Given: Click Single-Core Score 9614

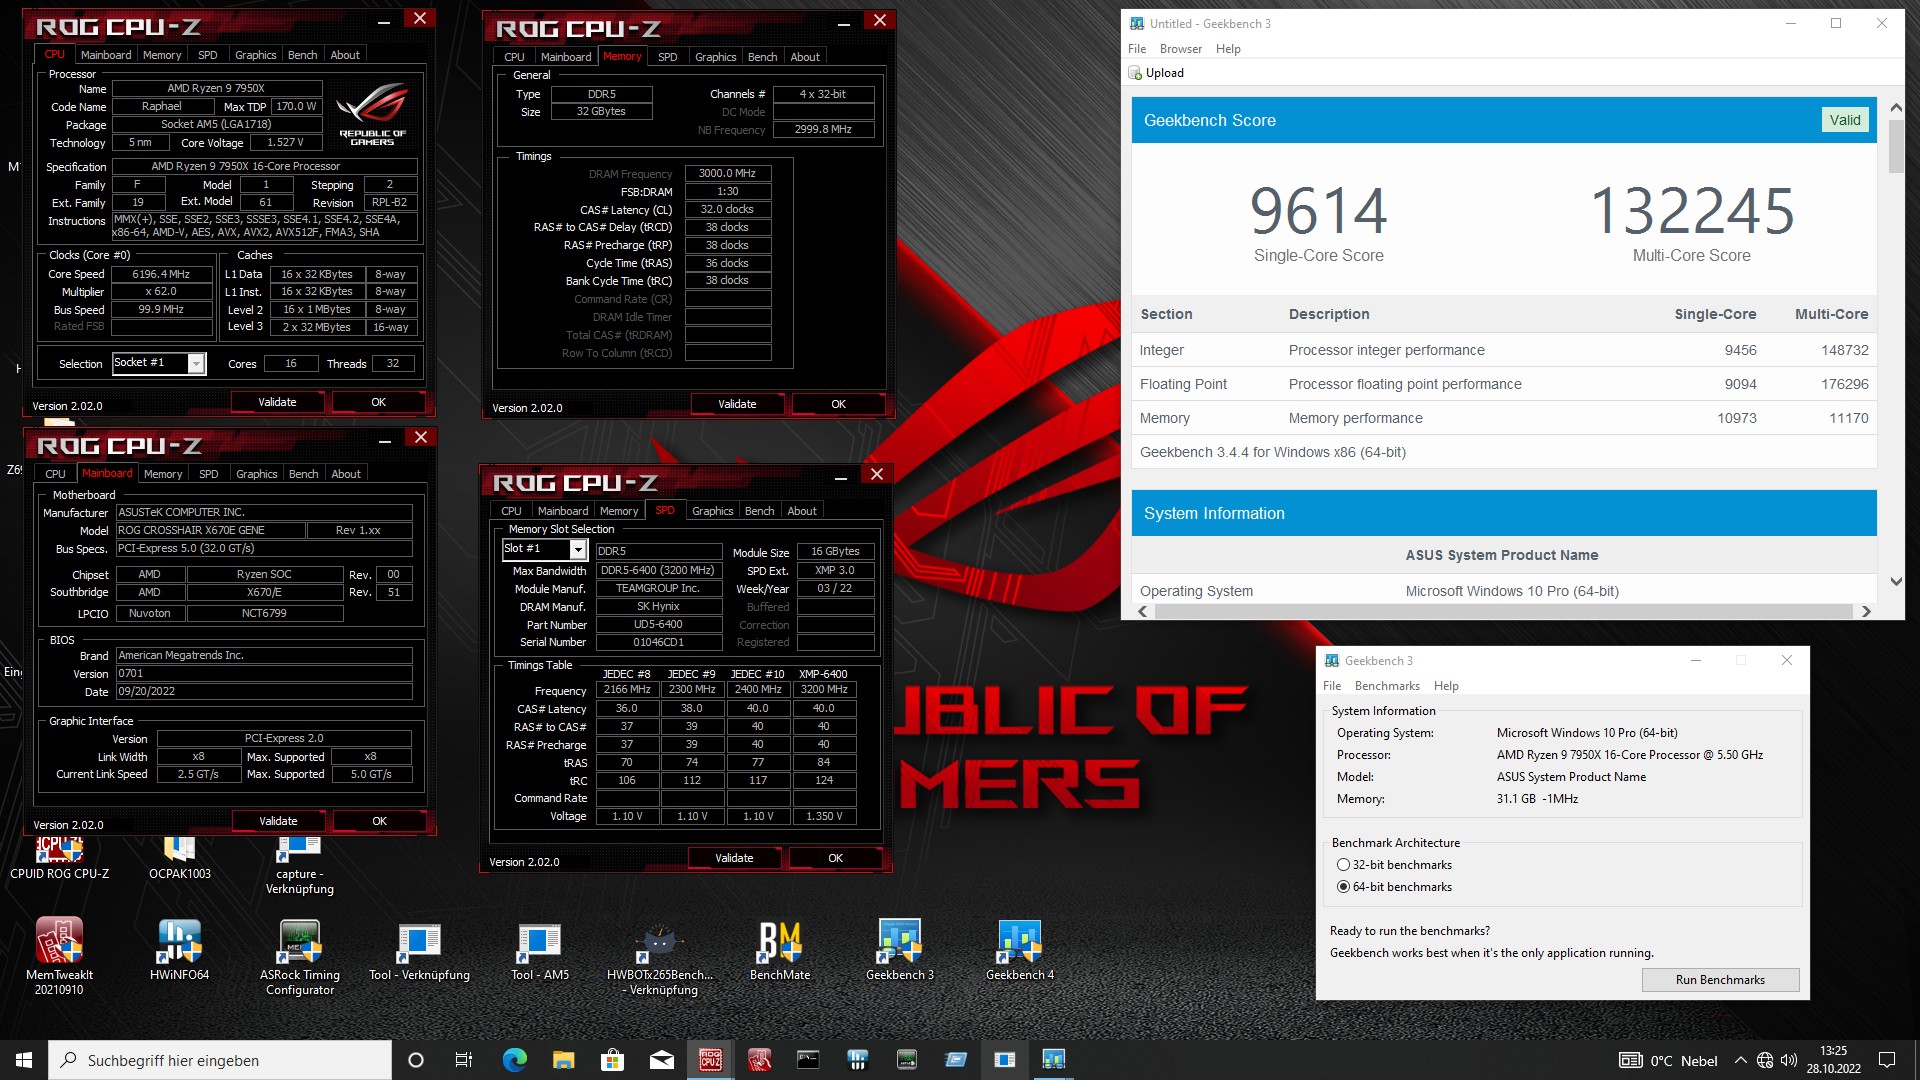Looking at the screenshot, I should [1318, 211].
